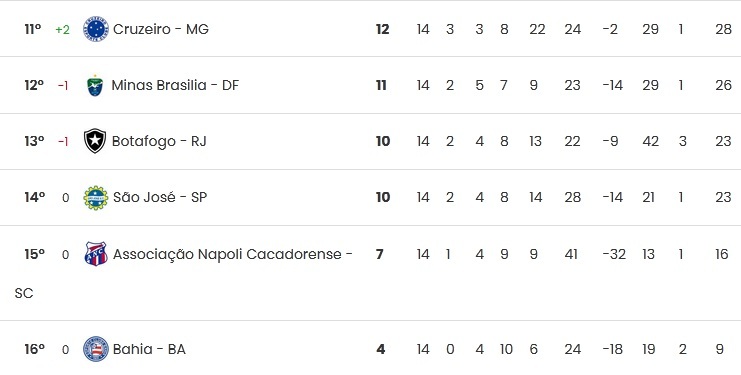Click the Botafogo star shield crest
The width and height of the screenshot is (741, 375).
[95, 141]
